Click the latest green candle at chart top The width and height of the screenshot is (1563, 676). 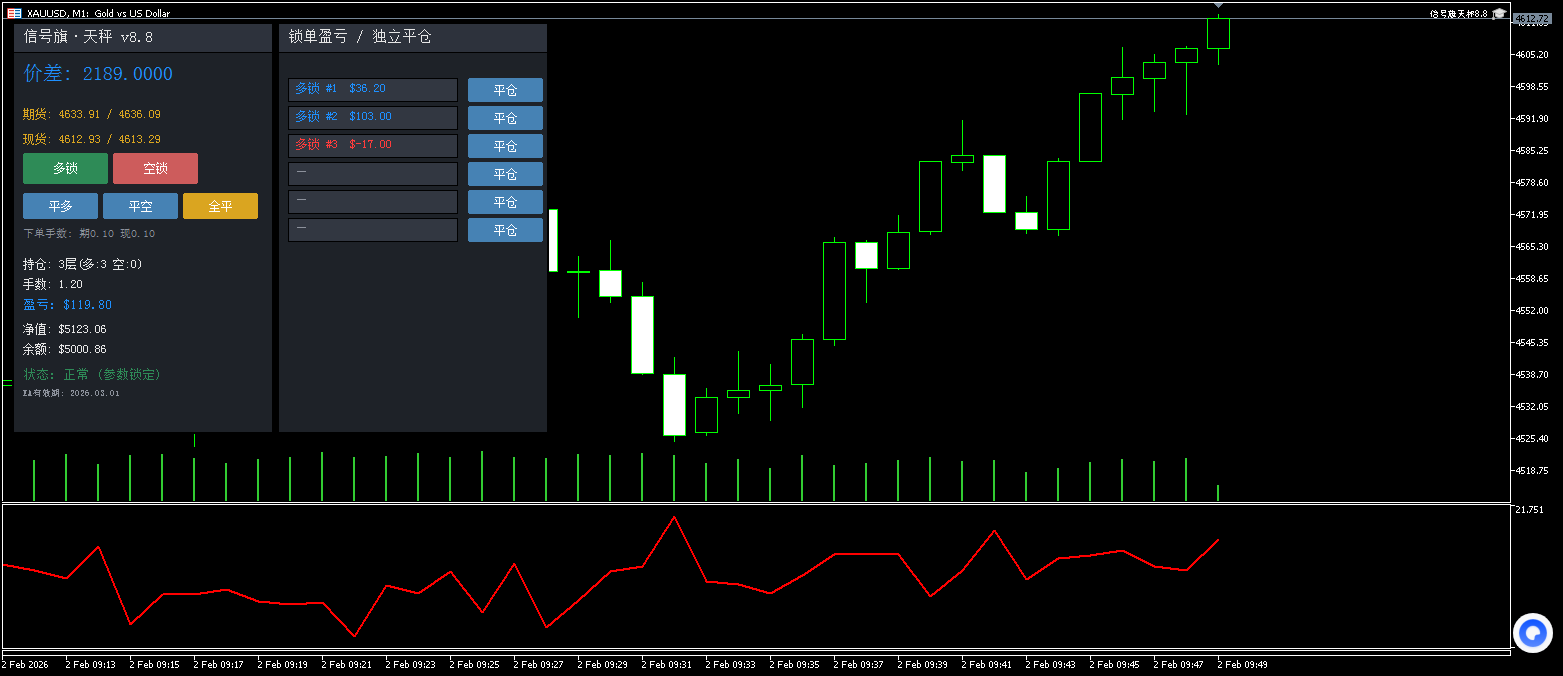click(1218, 32)
